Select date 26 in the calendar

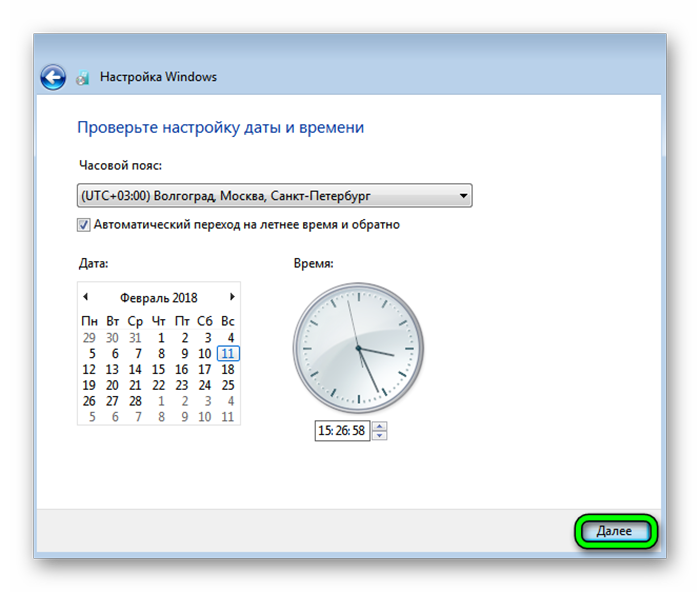click(89, 401)
